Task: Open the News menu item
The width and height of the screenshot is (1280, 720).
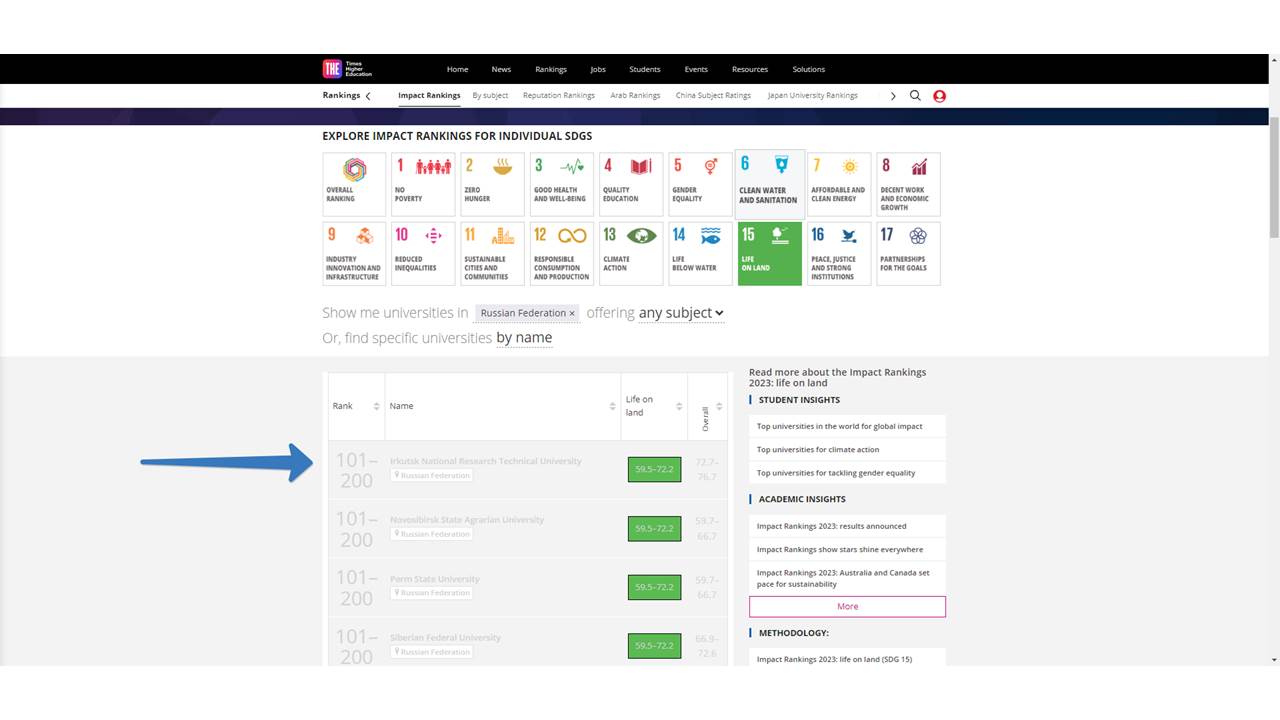Action: click(501, 69)
